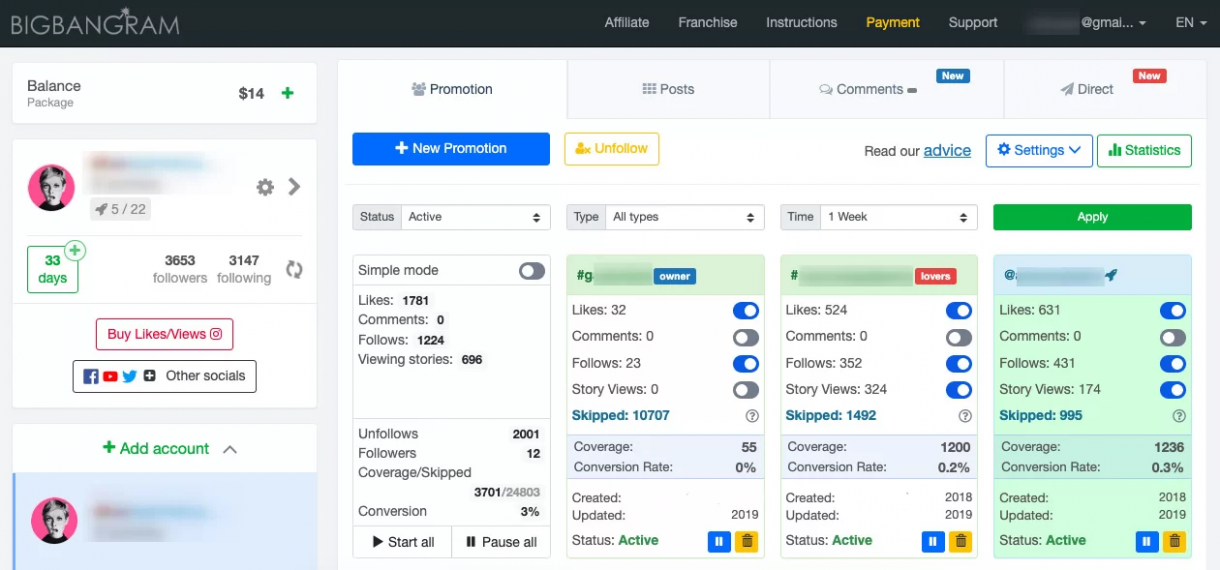This screenshot has height=570, width=1220.
Task: Toggle Story Views: 174 switch
Action: pos(1173,390)
